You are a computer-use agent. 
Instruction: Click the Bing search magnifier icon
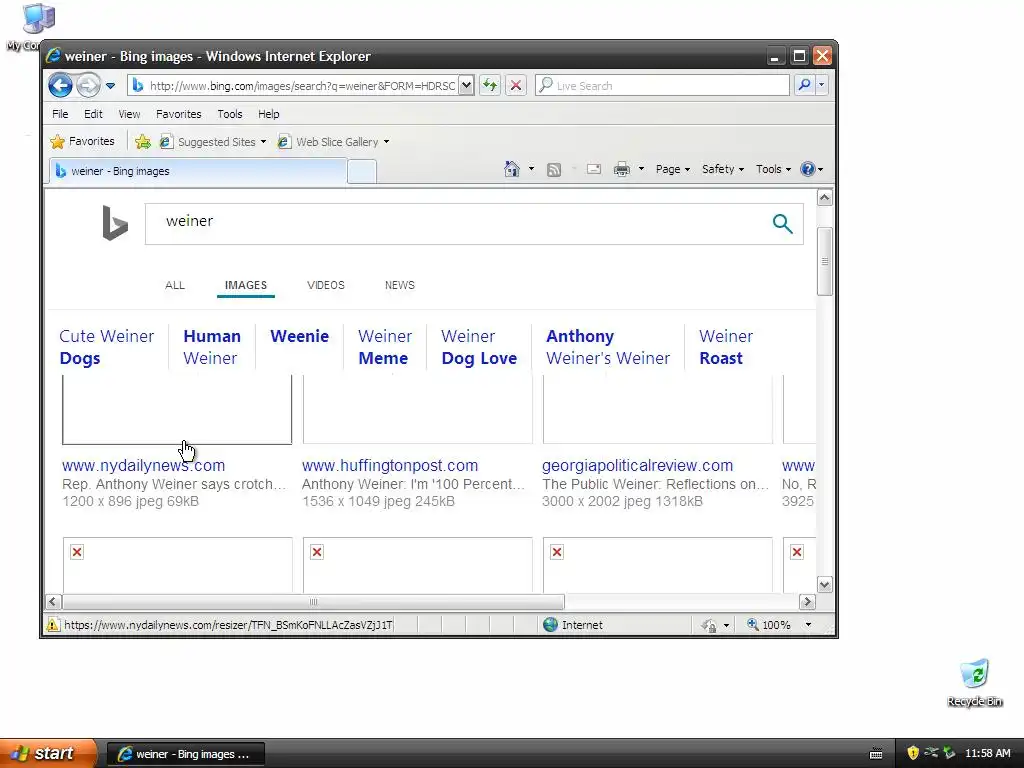coord(782,223)
